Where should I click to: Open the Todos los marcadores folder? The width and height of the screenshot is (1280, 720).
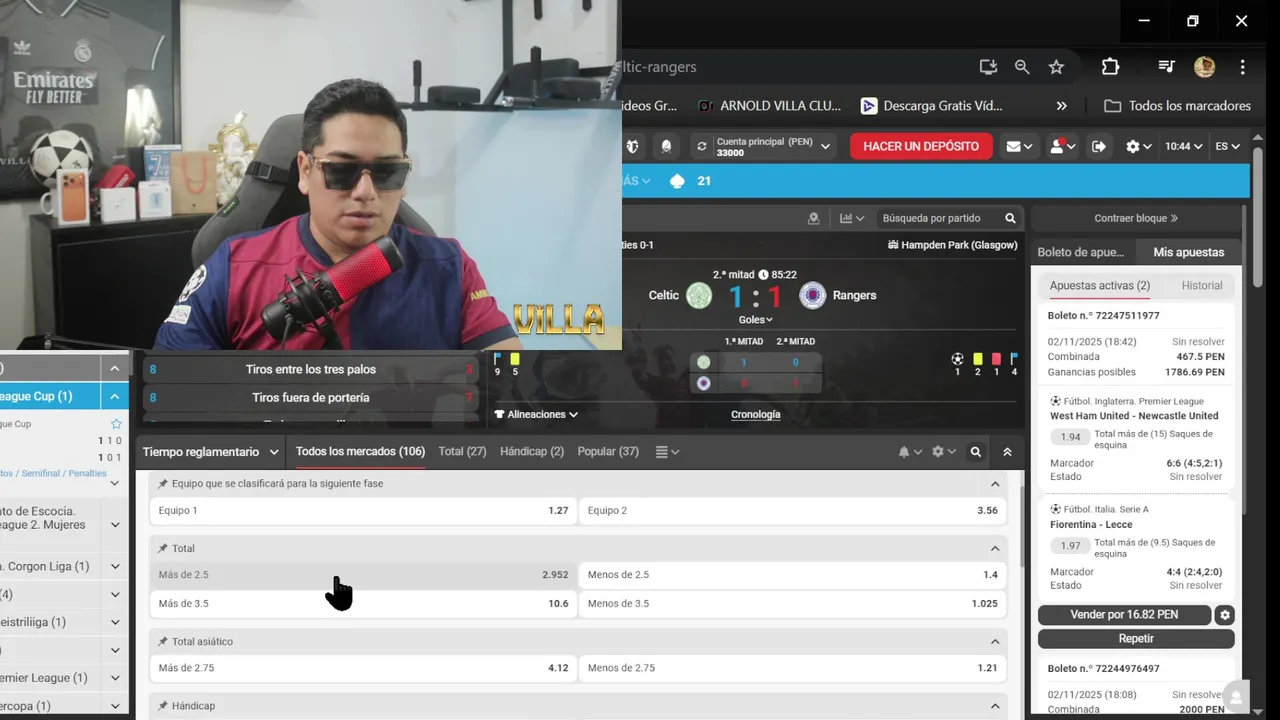click(1178, 106)
